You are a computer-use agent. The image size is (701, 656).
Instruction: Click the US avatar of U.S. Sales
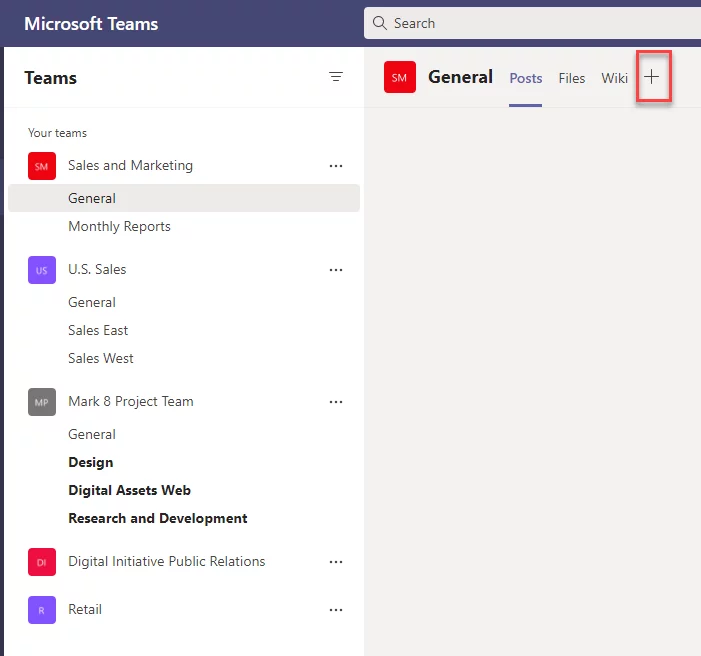[42, 270]
